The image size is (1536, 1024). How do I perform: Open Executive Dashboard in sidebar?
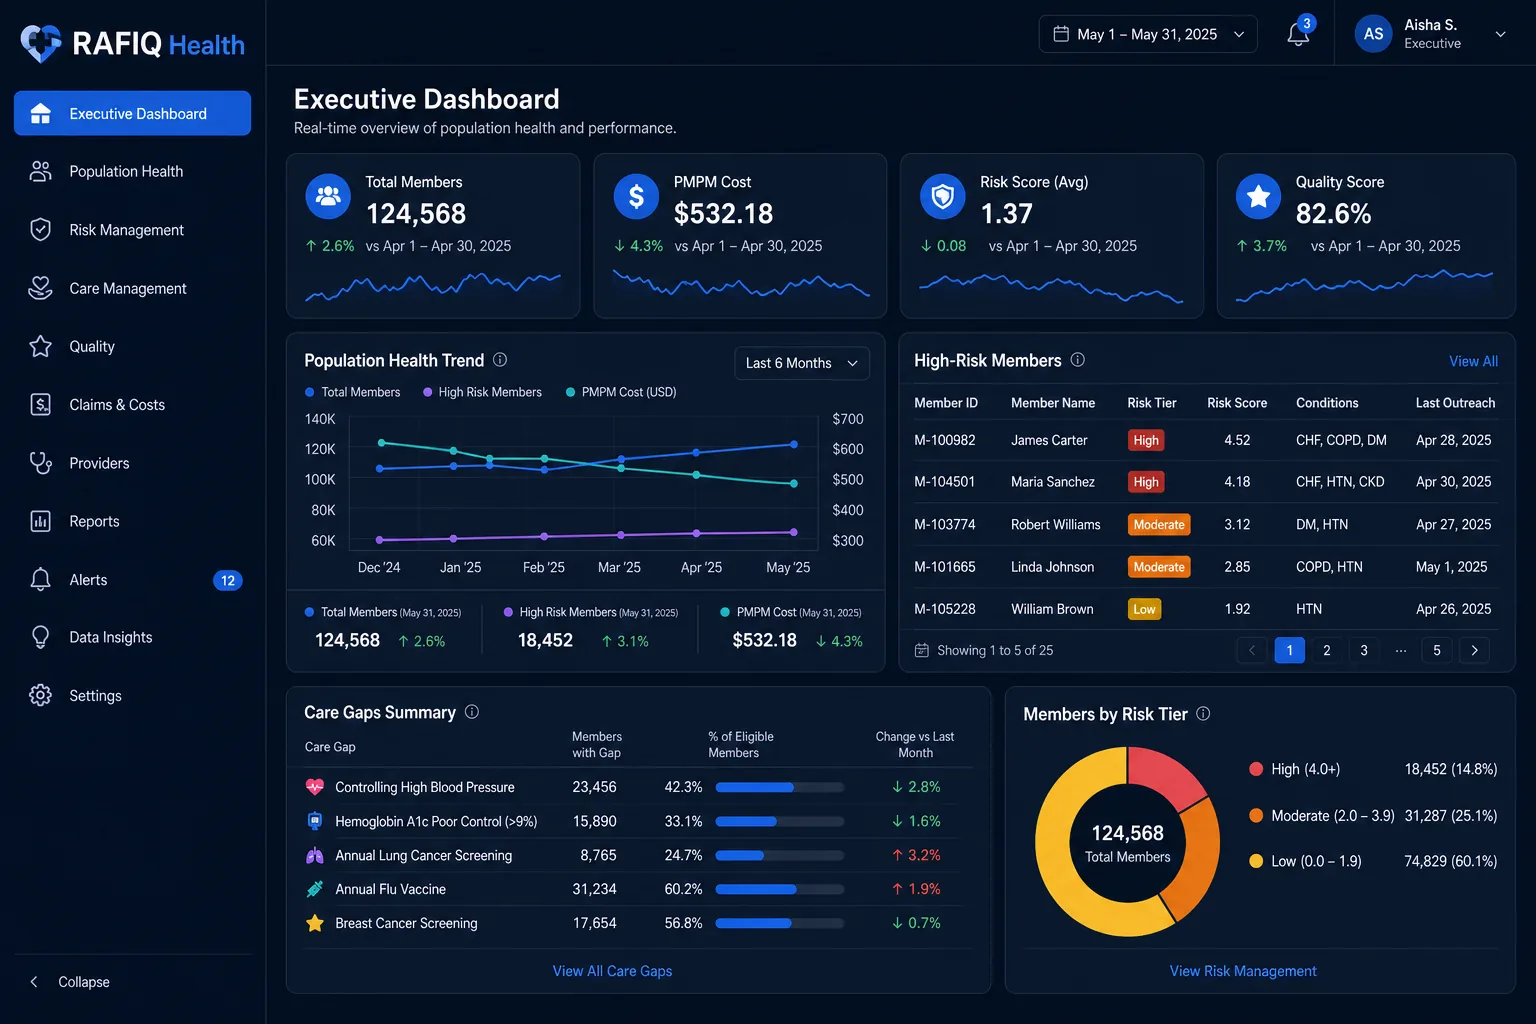(x=132, y=113)
